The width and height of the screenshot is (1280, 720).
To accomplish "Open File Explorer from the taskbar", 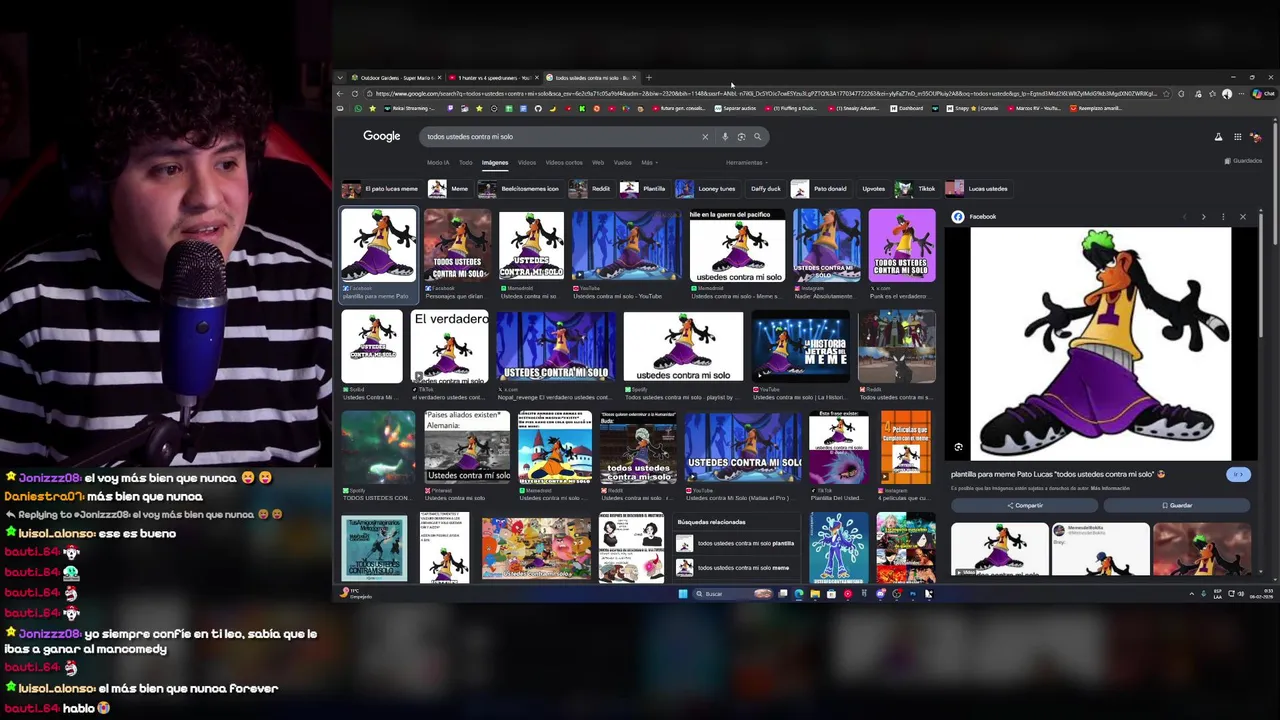I will tap(815, 594).
